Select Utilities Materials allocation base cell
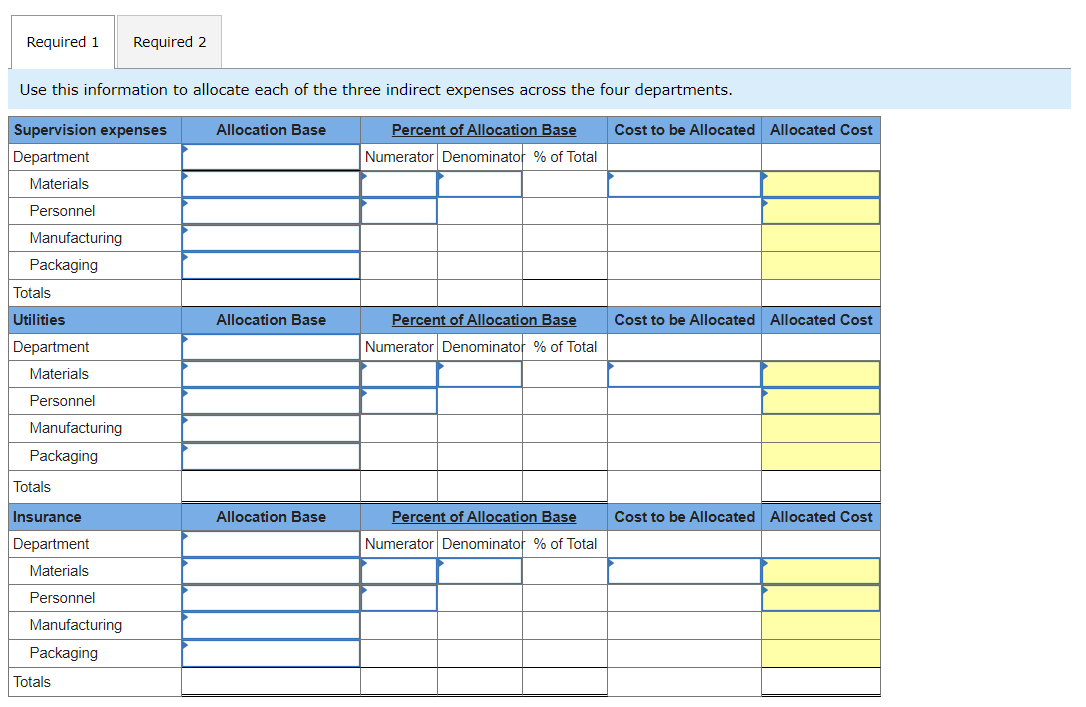 click(x=271, y=374)
